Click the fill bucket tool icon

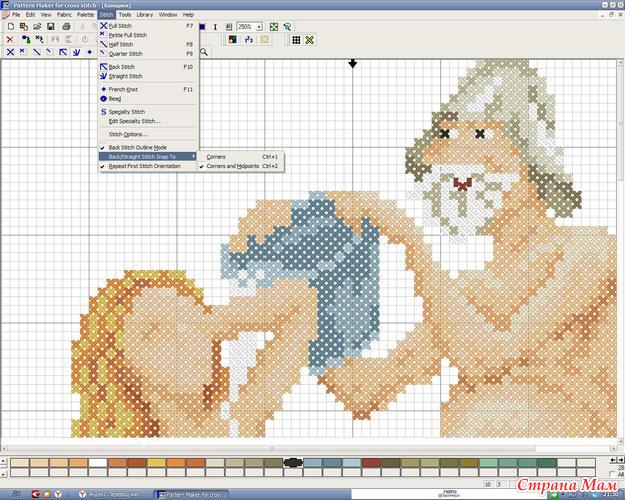(x=26, y=39)
